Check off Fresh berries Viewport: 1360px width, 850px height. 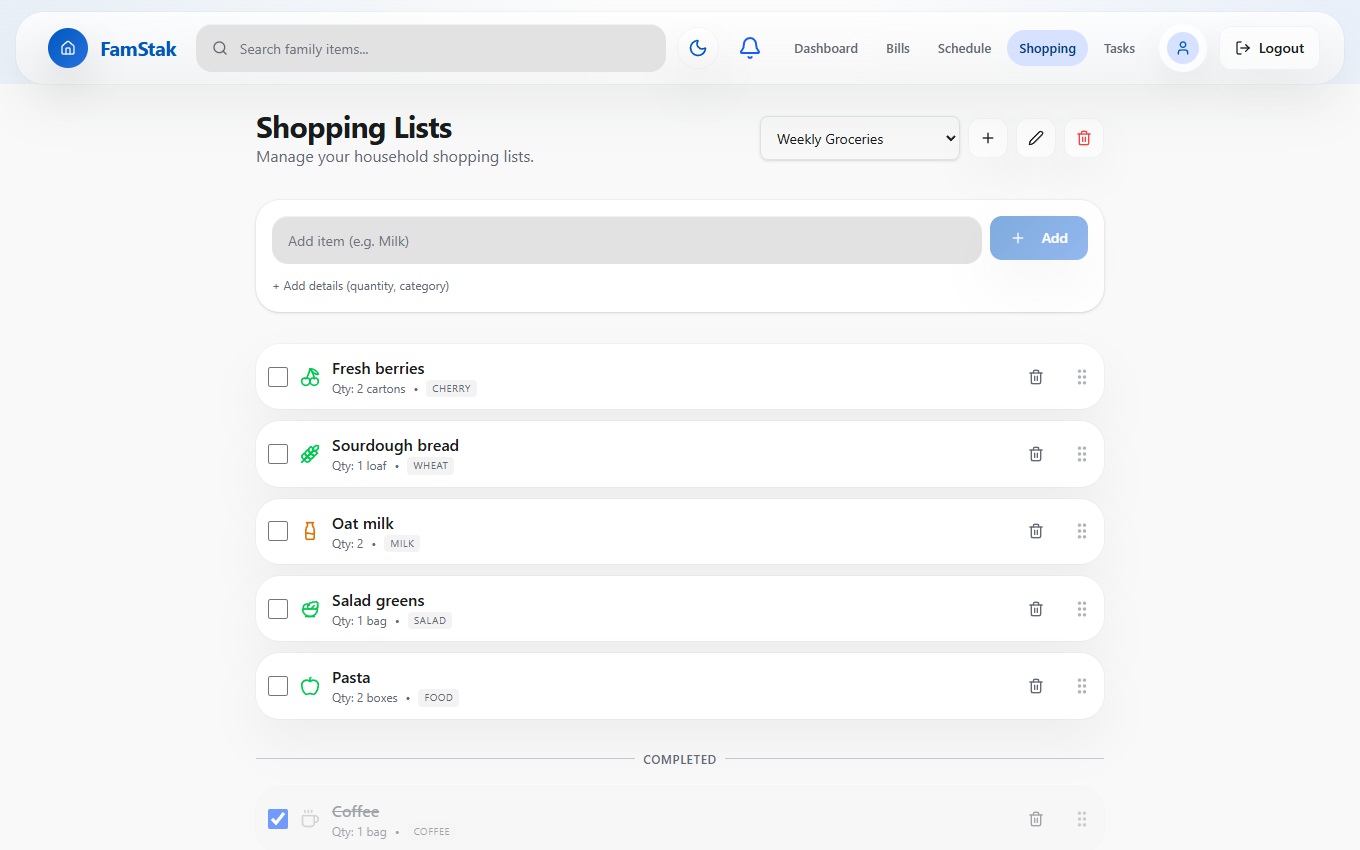278,377
